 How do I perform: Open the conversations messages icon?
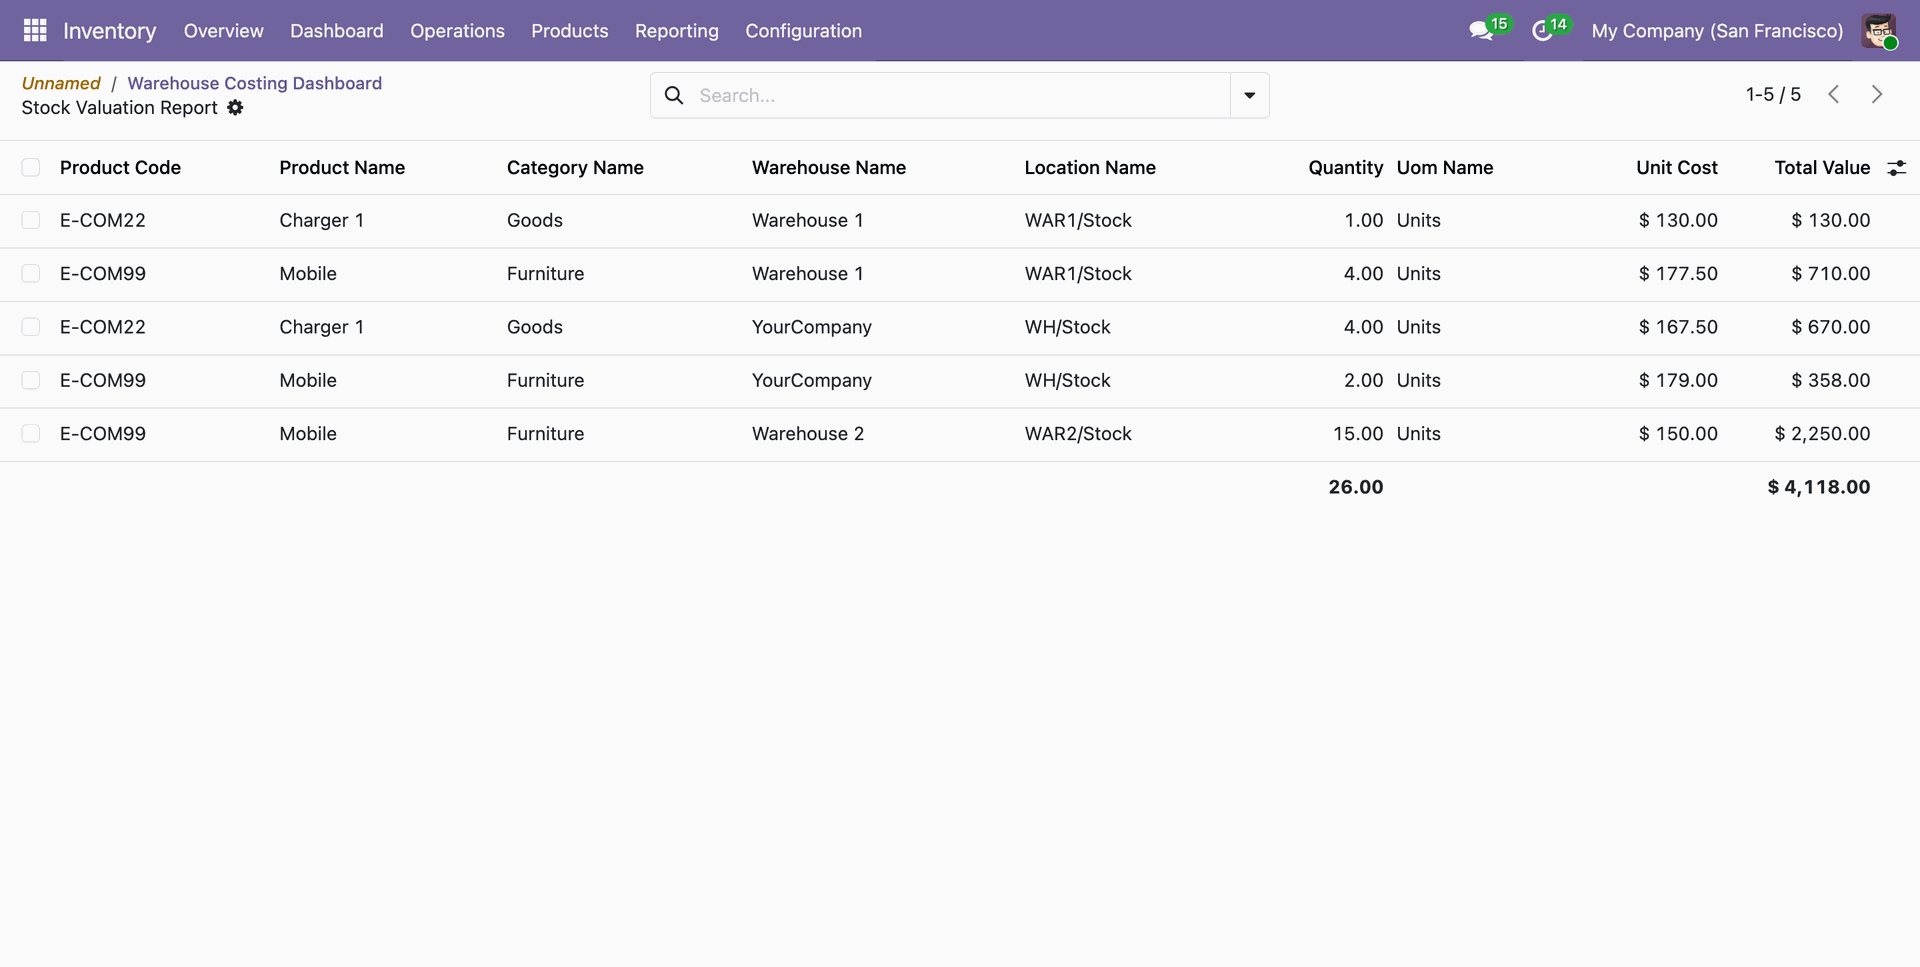1481,31
